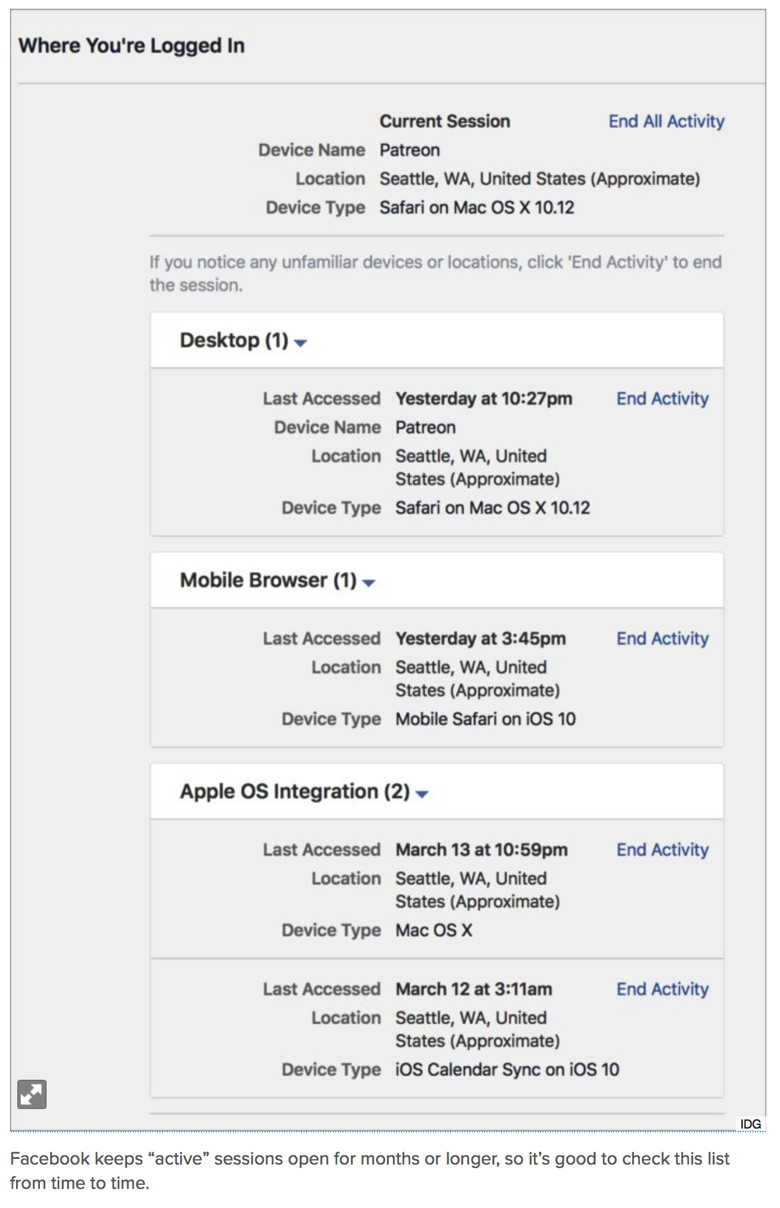End activity for the March 12 session
Screen dimensions: 780x1208
(662, 989)
